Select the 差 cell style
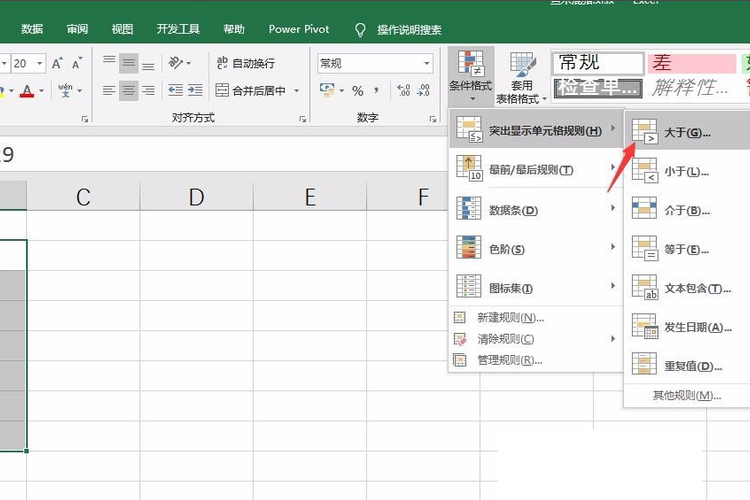 point(692,63)
